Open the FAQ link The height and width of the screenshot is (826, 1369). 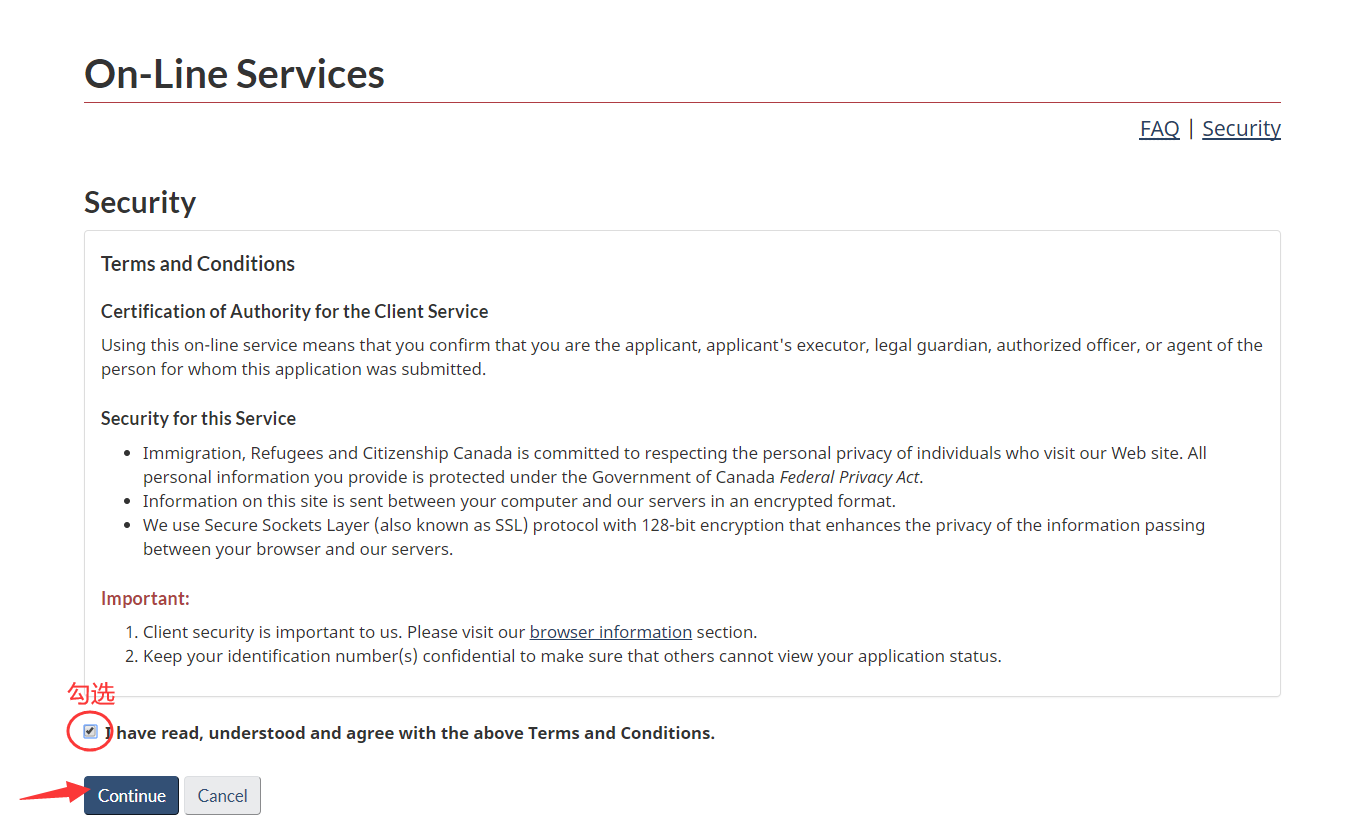tap(1159, 129)
